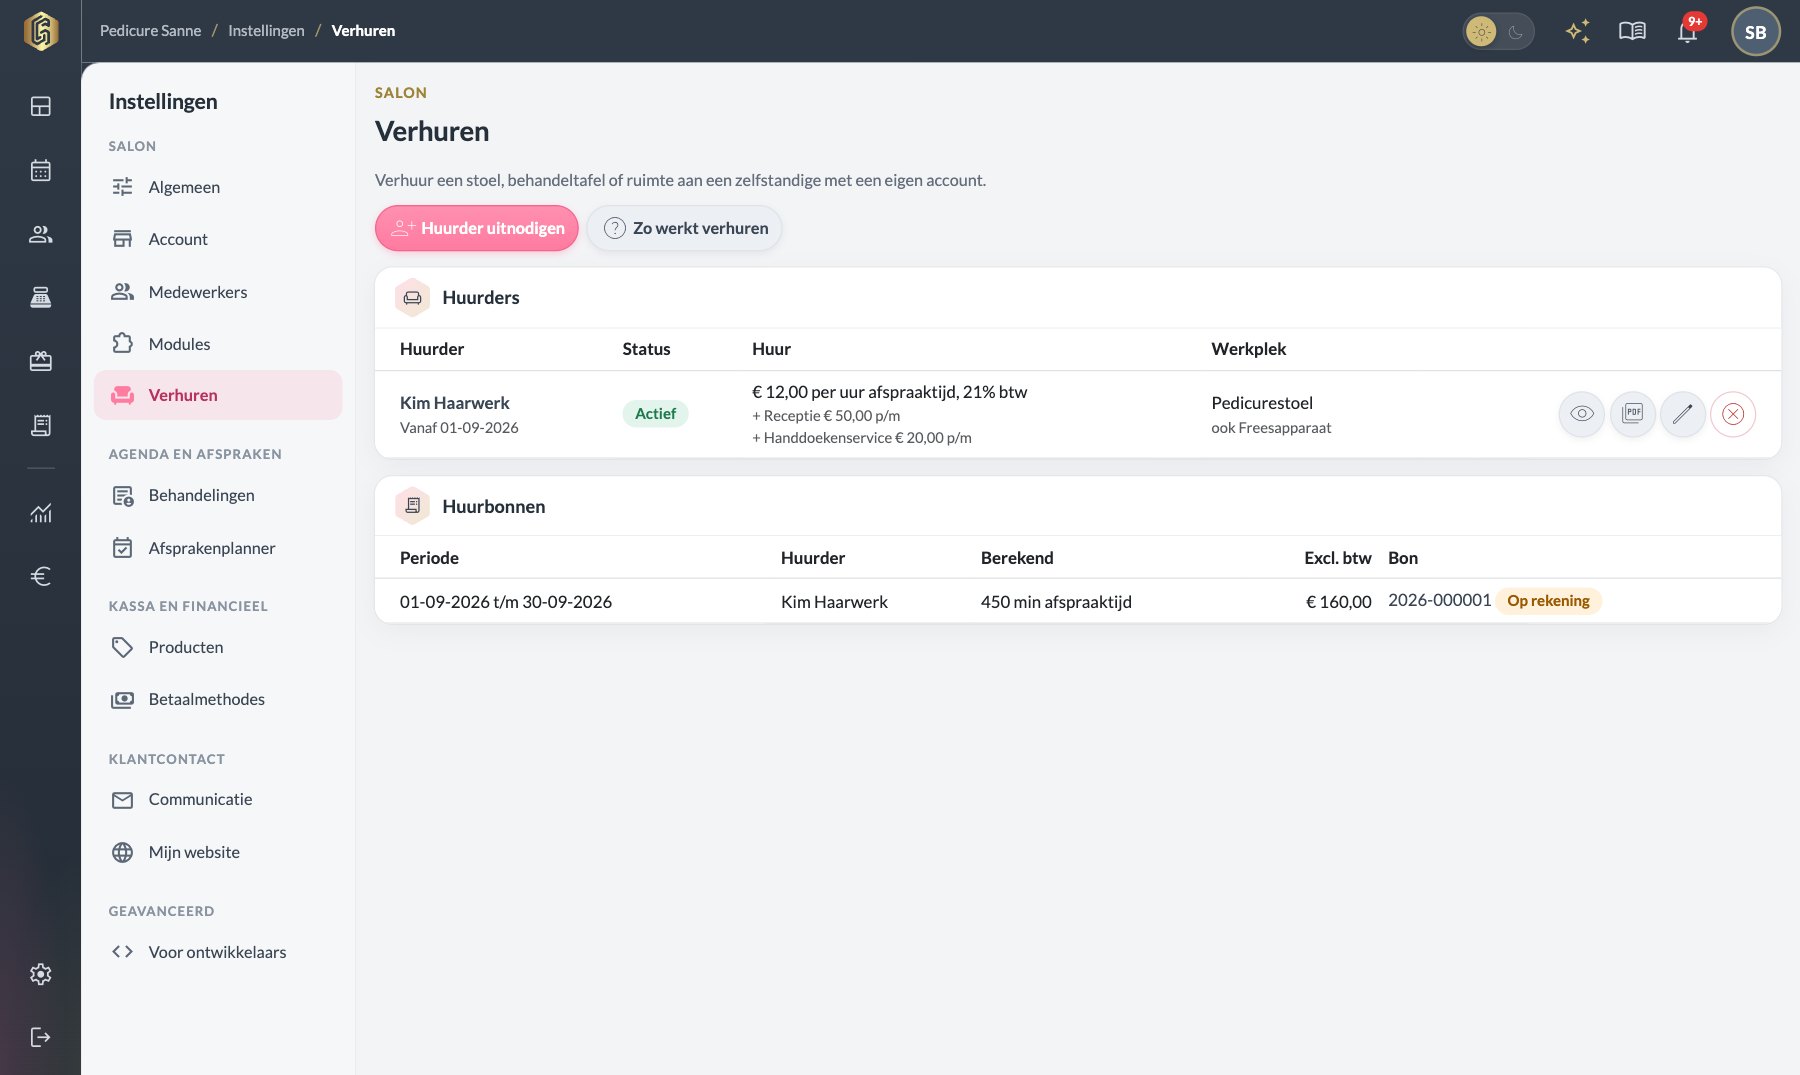Open the statistics chart icon
Viewport: 1800px width, 1075px height.
(40, 513)
